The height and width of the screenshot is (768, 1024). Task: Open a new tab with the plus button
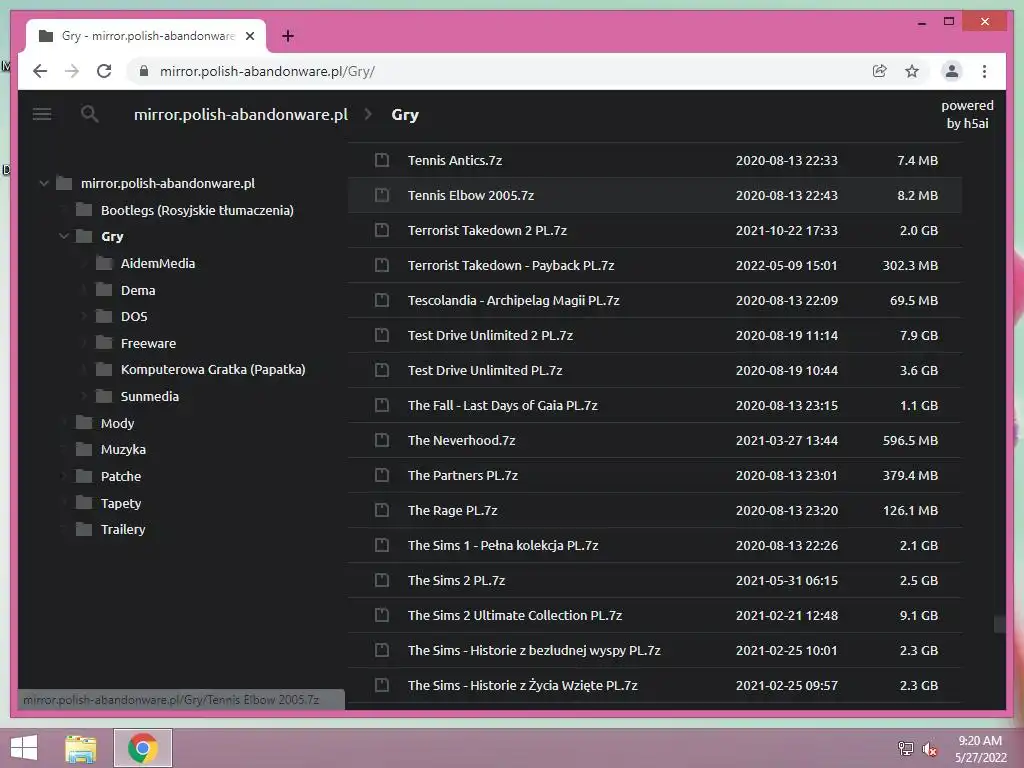[x=287, y=36]
